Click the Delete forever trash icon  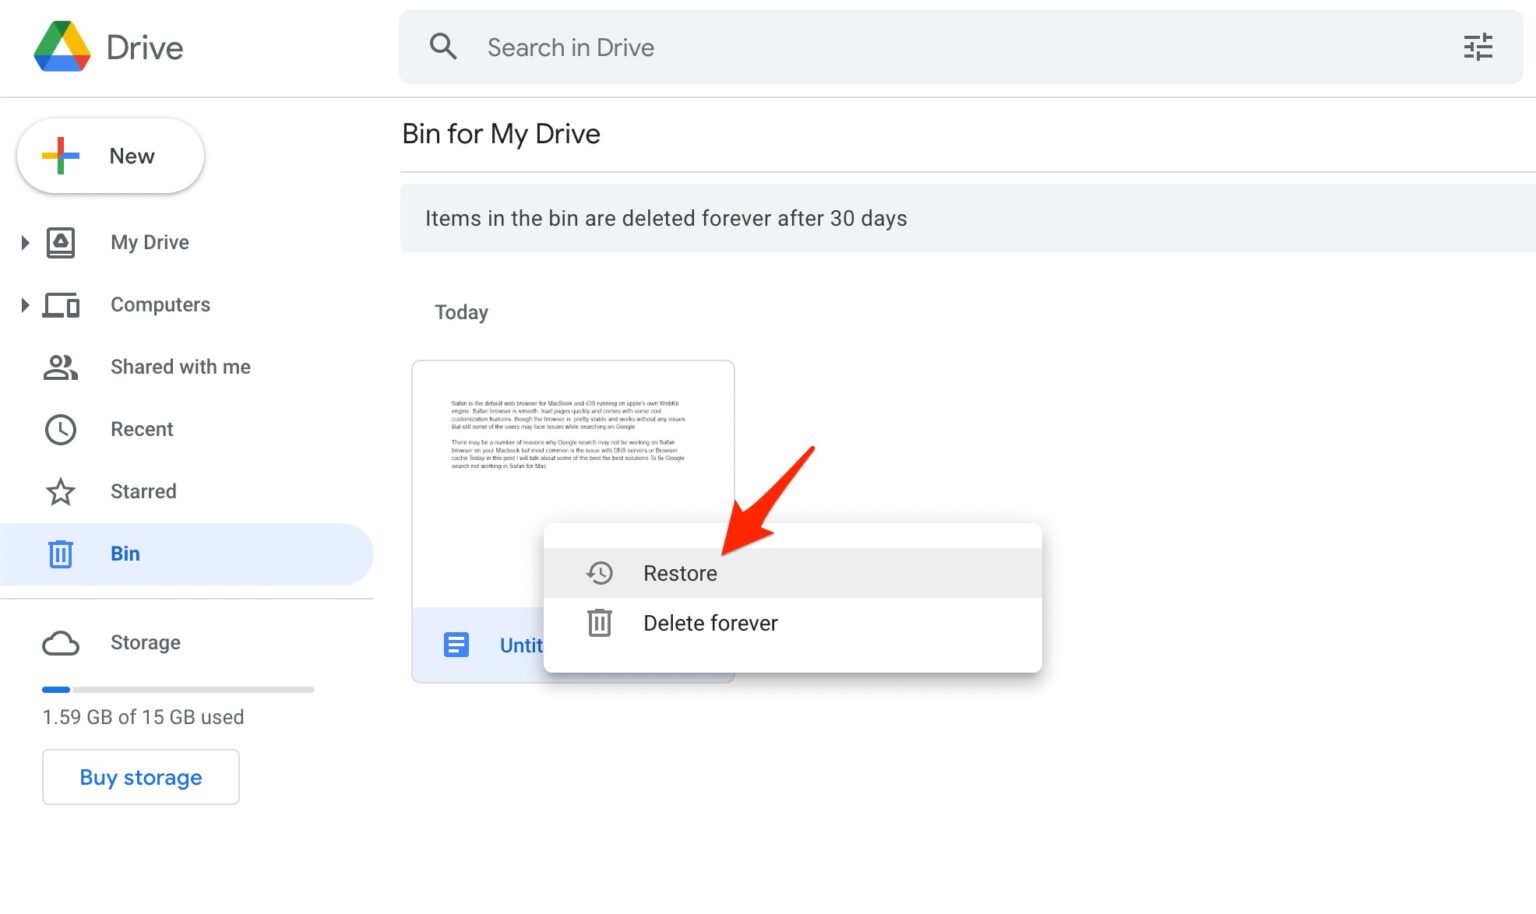pos(600,622)
